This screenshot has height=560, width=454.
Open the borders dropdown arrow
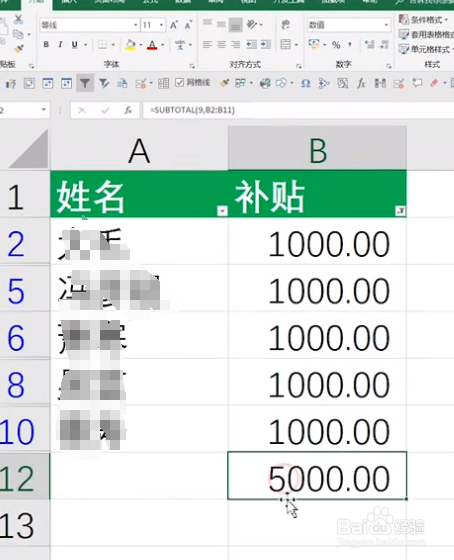tap(113, 45)
